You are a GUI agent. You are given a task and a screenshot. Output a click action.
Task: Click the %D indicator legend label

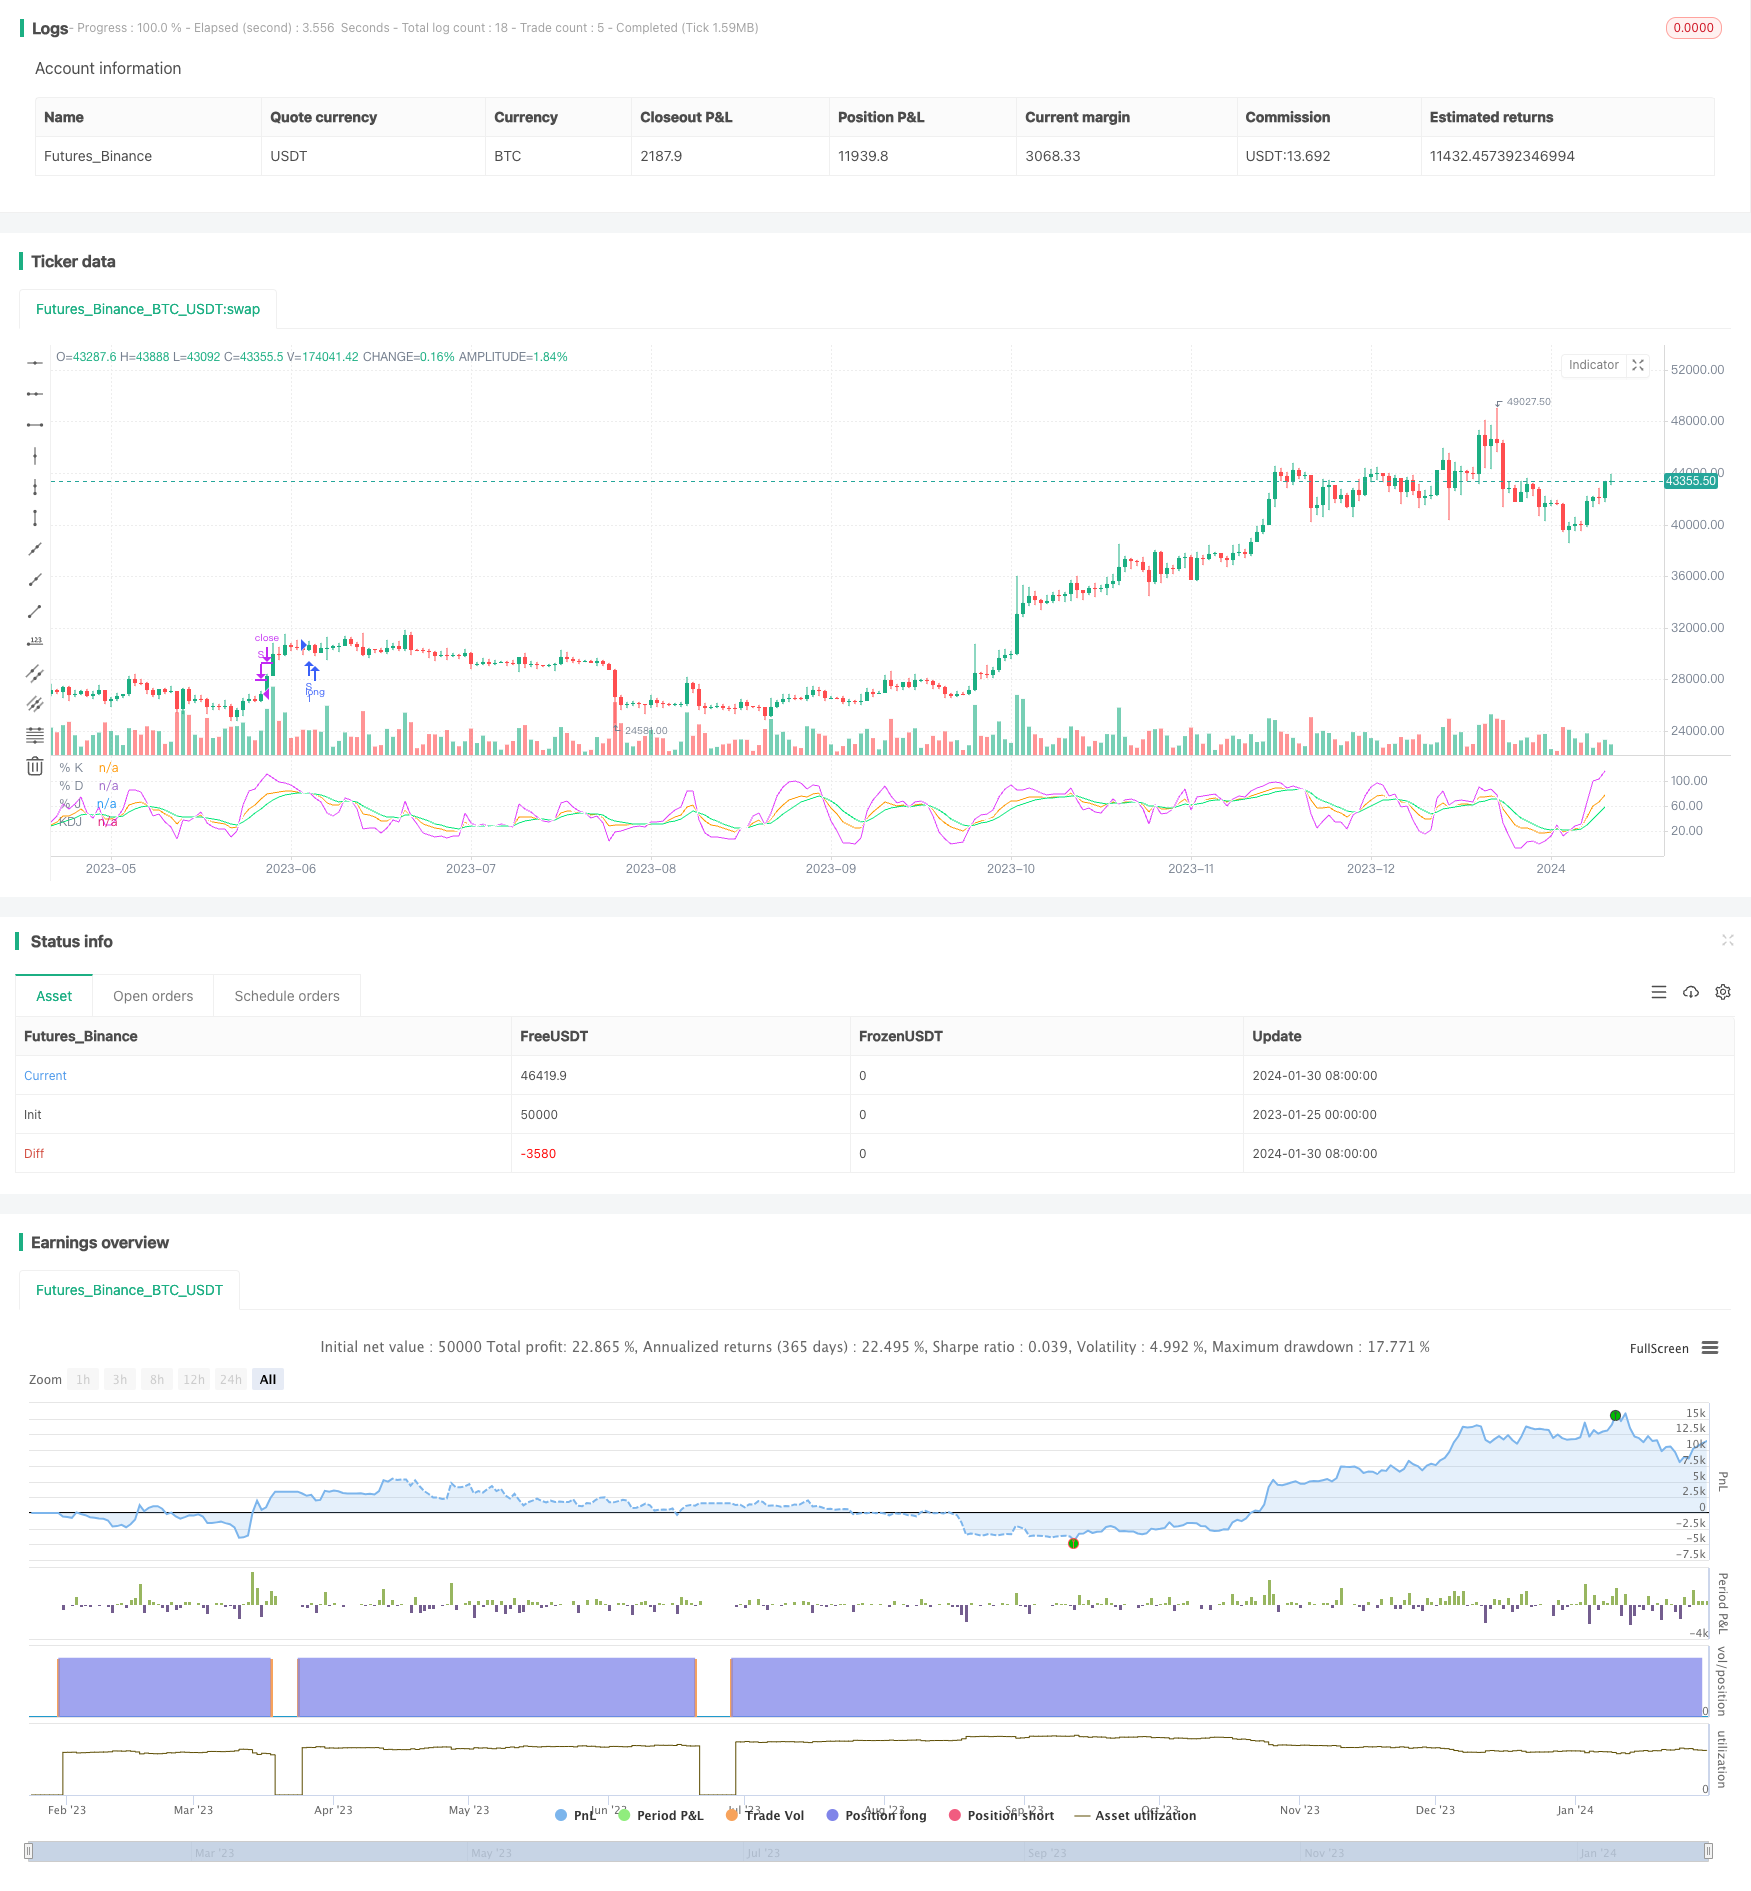click(x=72, y=786)
